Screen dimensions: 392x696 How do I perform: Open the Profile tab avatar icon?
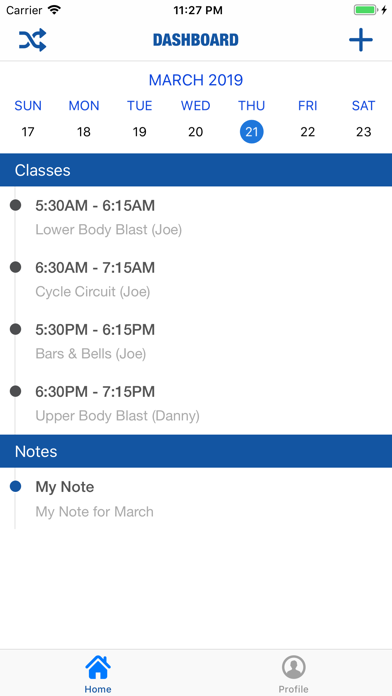293,667
